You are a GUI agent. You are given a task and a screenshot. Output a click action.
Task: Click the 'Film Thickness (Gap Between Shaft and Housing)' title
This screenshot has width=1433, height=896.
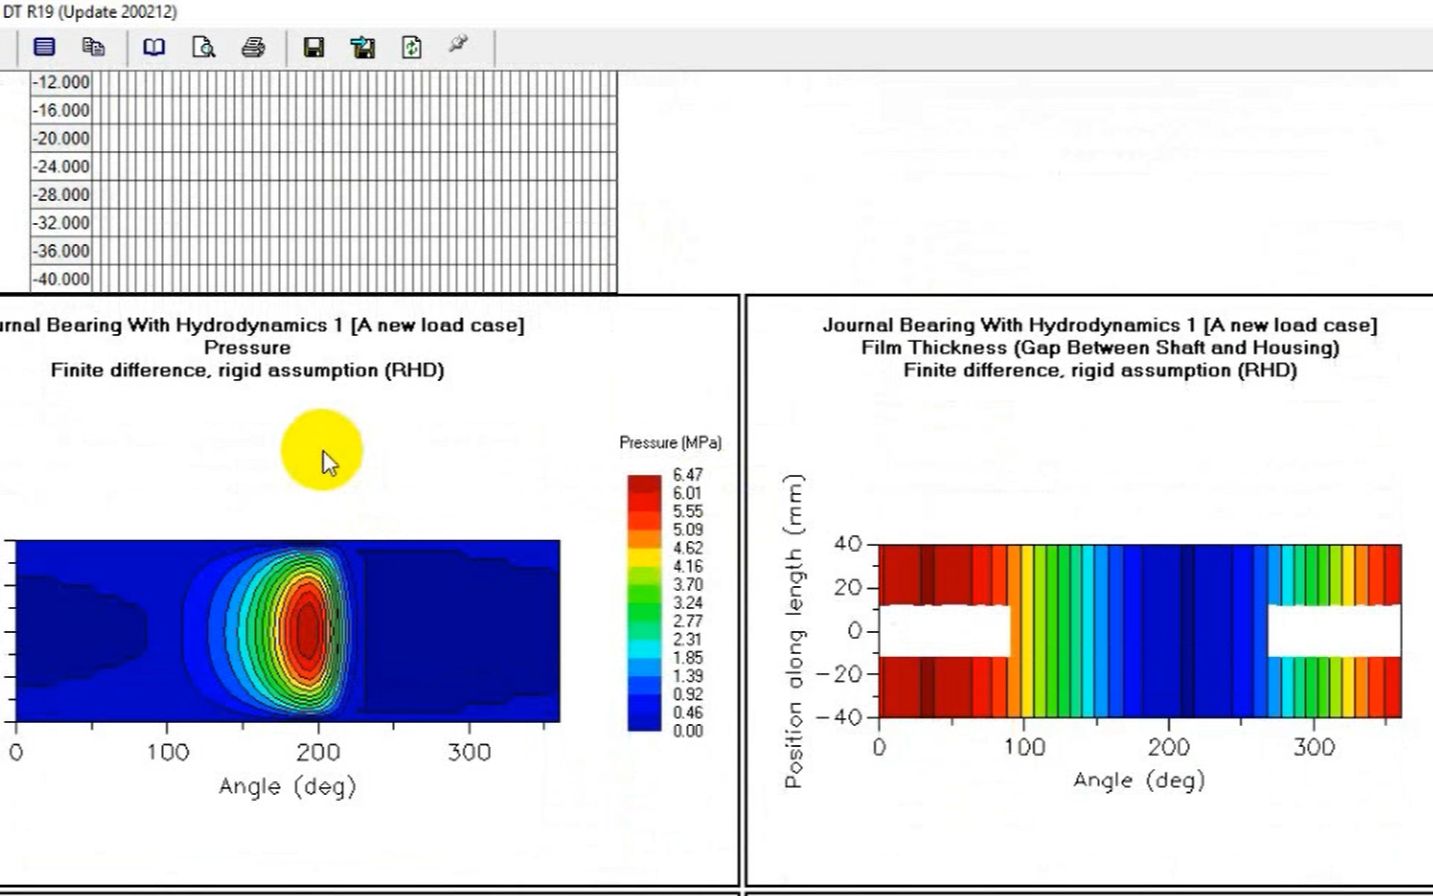[x=1100, y=348]
